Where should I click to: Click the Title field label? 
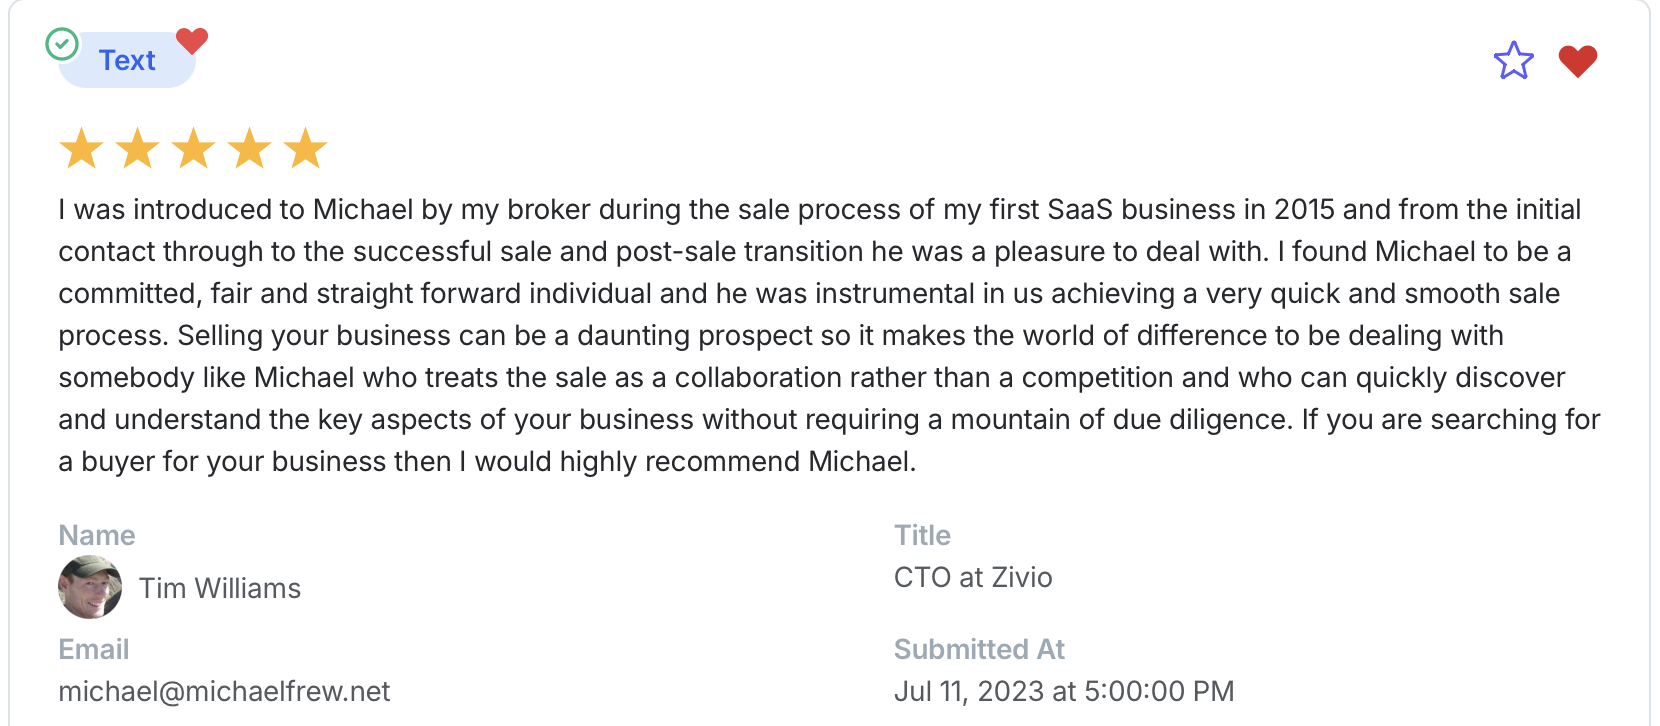click(x=922, y=535)
